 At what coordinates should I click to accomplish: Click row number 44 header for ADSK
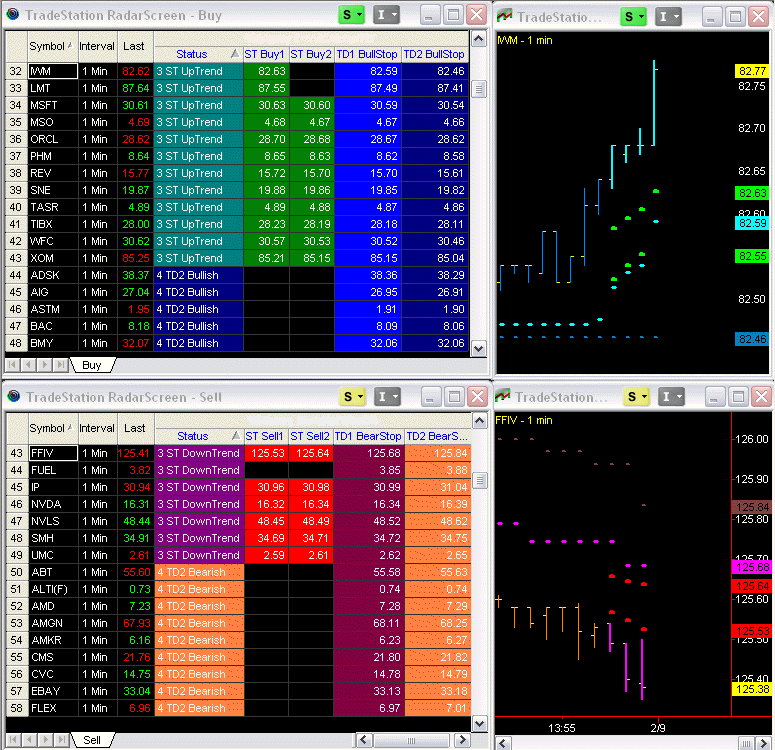16,275
